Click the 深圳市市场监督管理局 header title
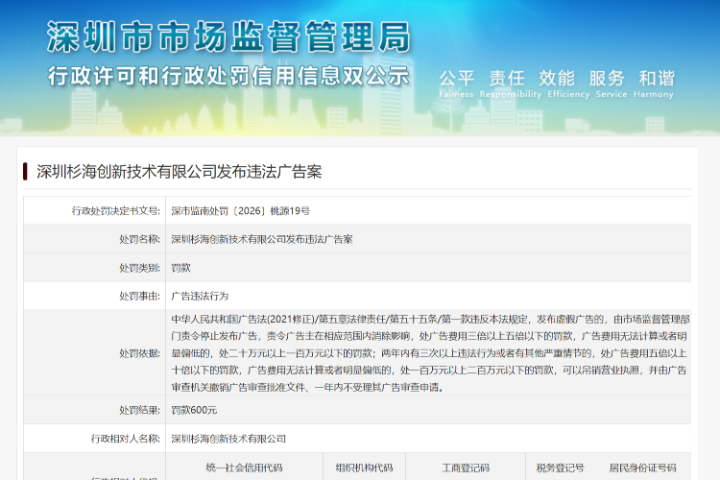This screenshot has width=720, height=480. 228,37
